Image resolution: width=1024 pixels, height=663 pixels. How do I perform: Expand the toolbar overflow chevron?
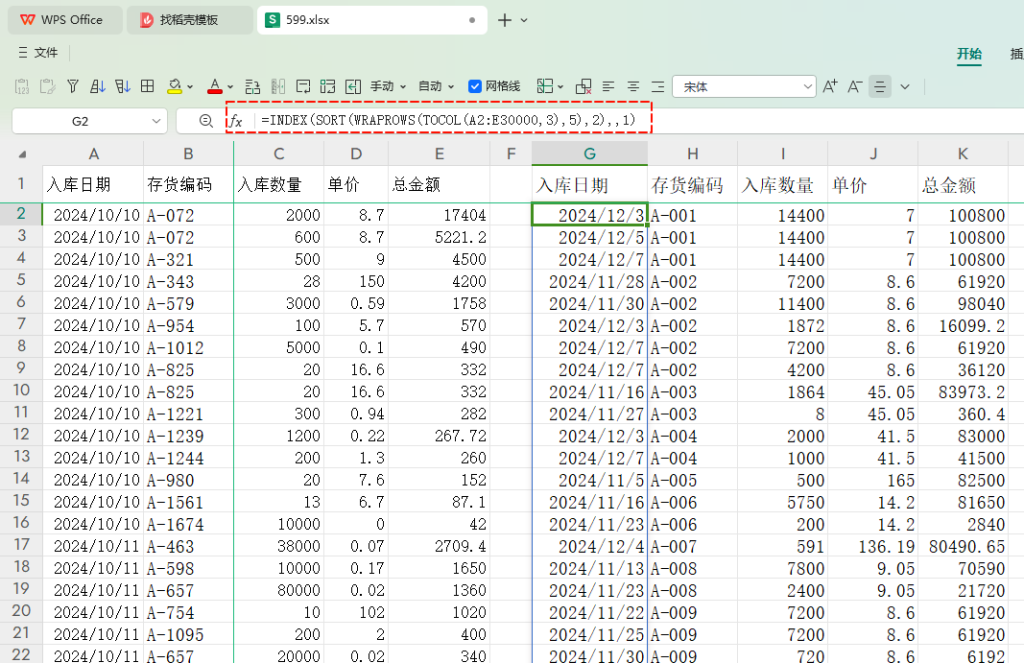(x=904, y=86)
